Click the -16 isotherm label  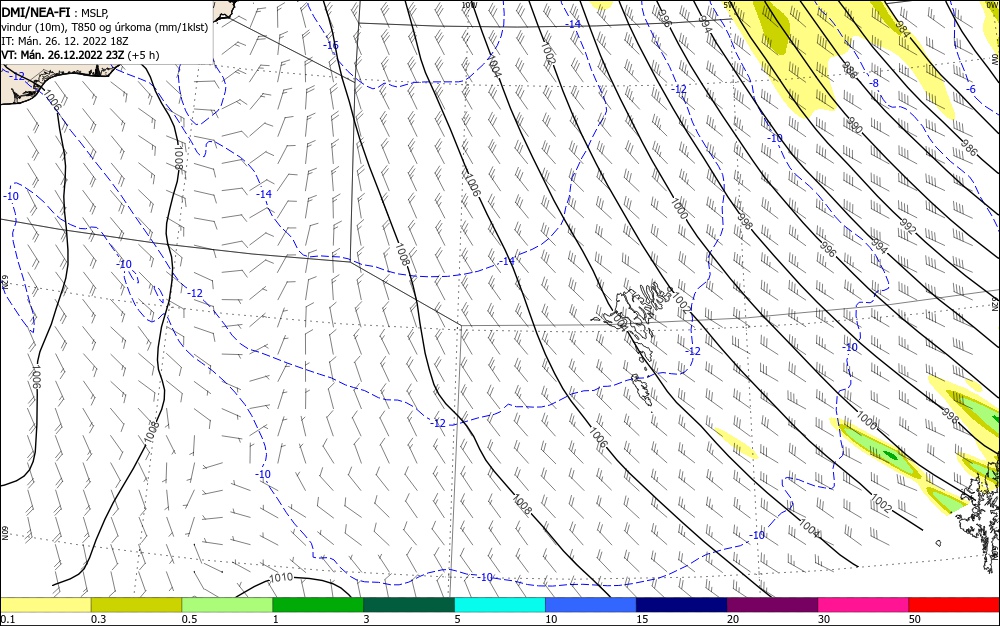click(x=330, y=45)
